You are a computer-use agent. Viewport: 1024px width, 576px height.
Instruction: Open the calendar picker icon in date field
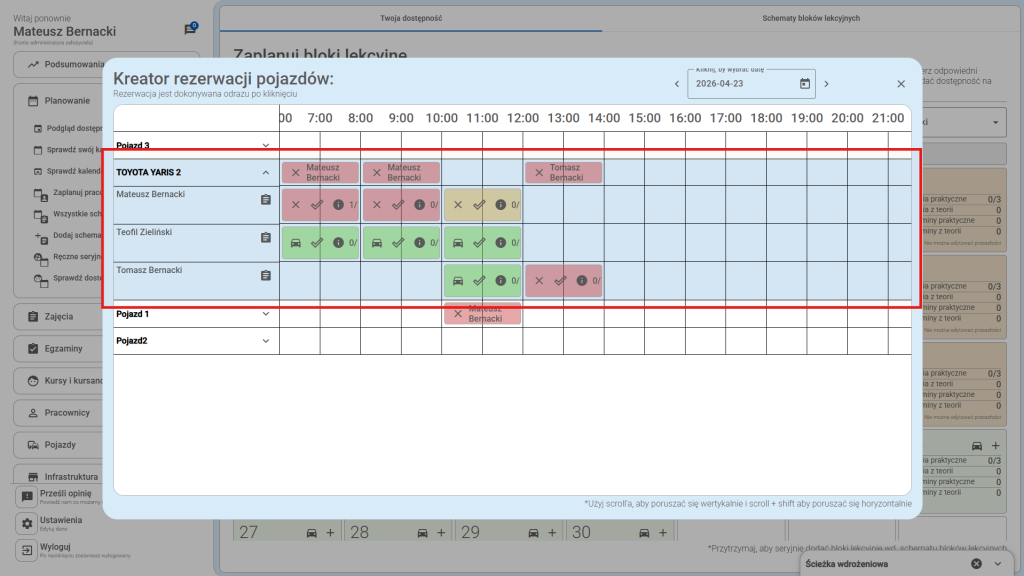[805, 84]
